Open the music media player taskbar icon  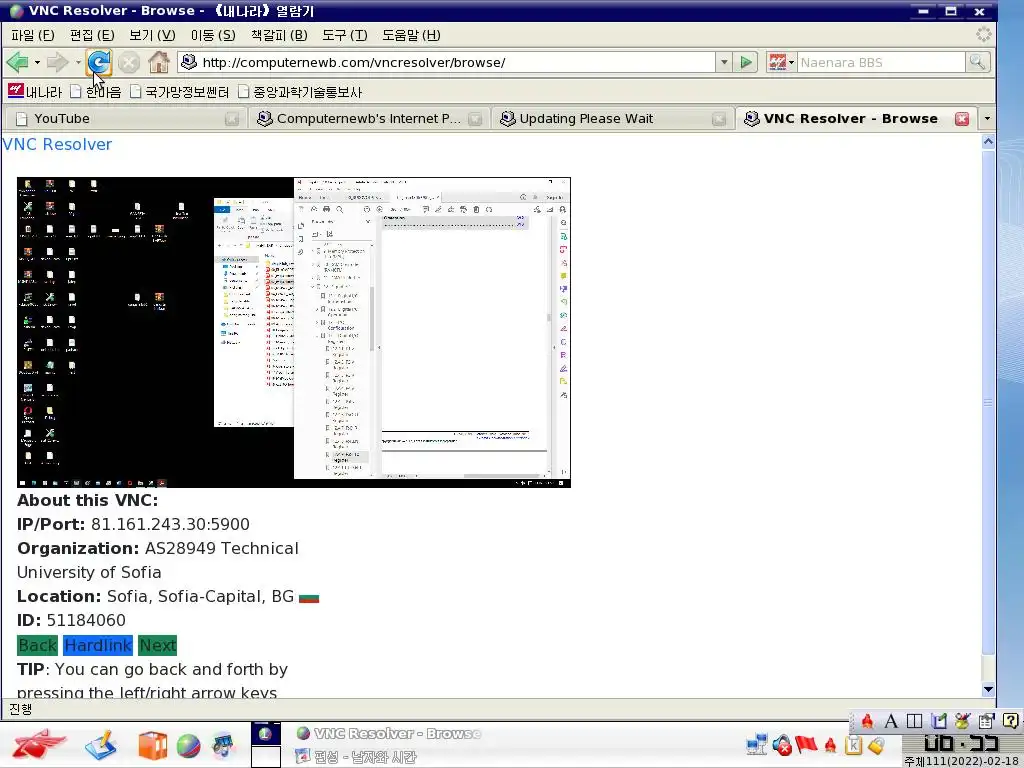[x=223, y=746]
